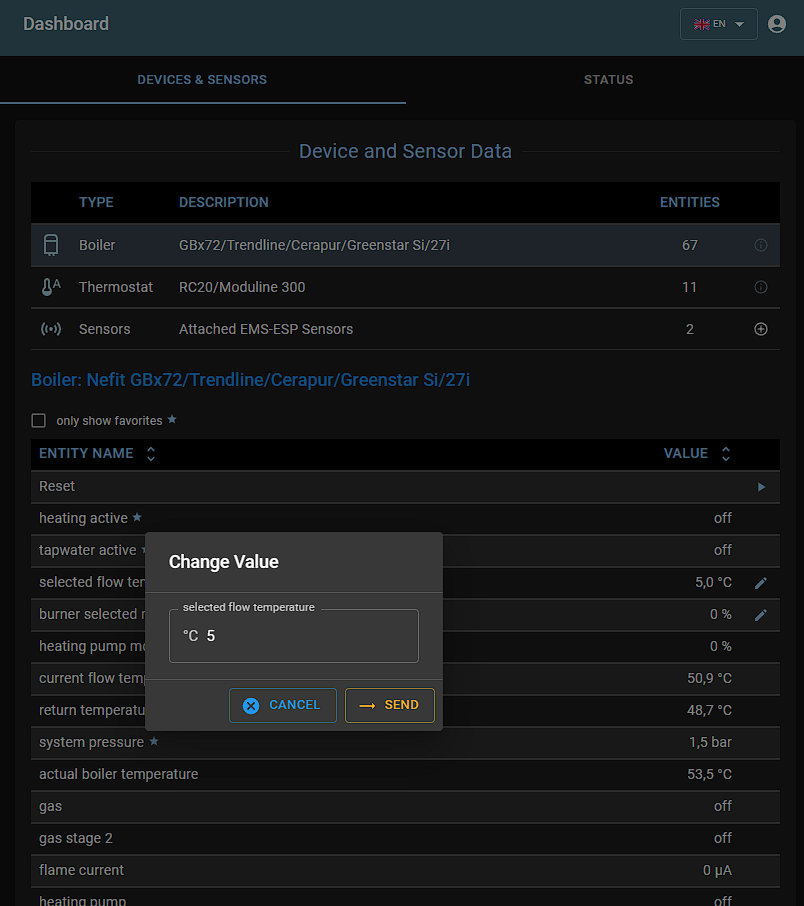Screen dimensions: 804x906
Task: Sort by Entity Name column arrows
Action: tap(151, 454)
